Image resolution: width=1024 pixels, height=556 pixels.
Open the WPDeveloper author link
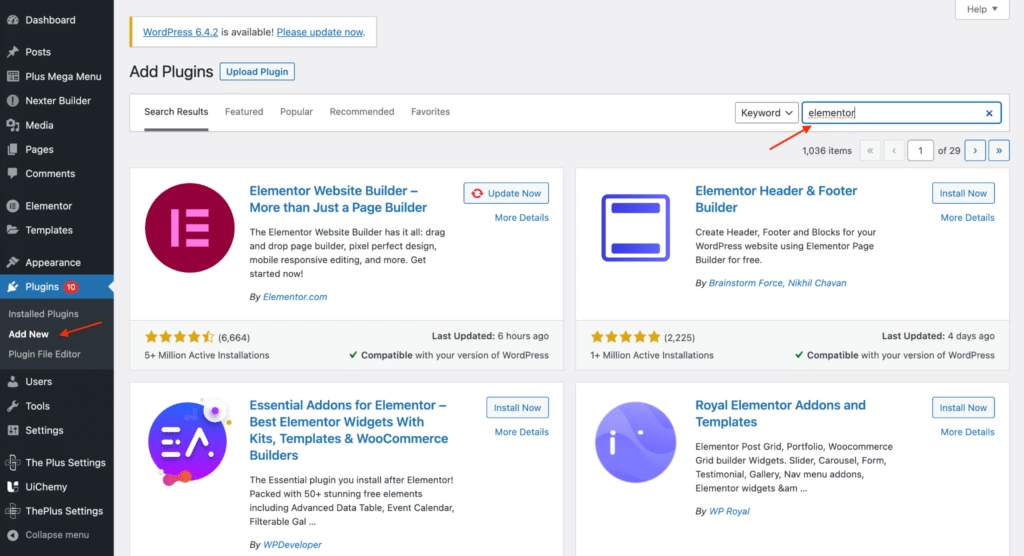tap(292, 545)
